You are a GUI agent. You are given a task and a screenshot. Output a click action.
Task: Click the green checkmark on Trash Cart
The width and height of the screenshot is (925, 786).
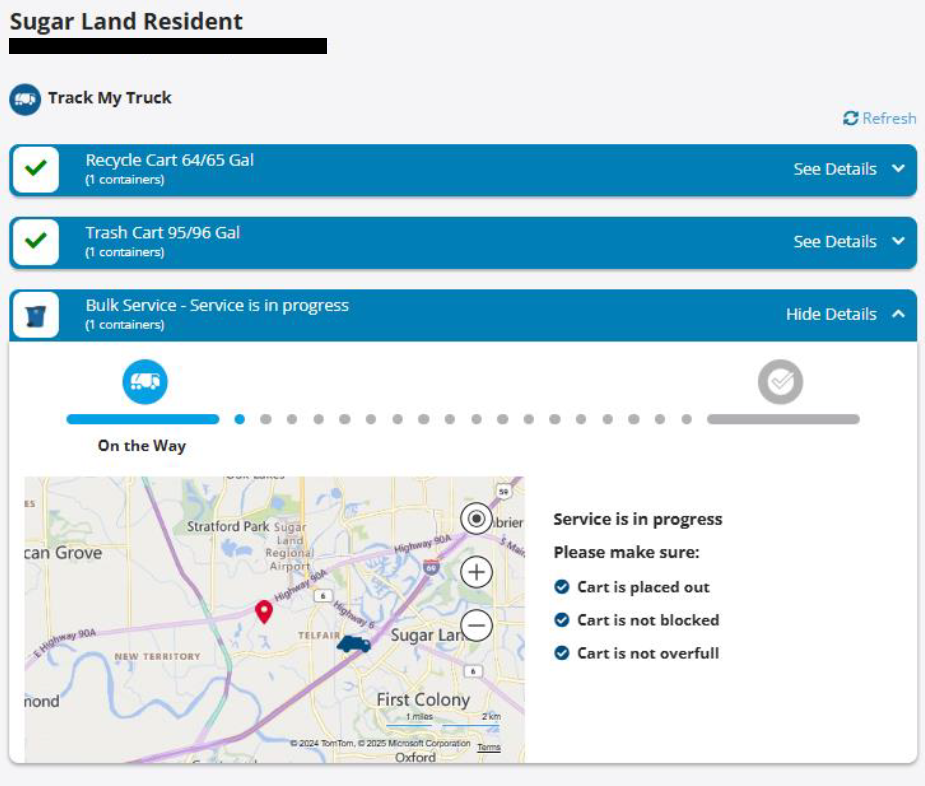pyautogui.click(x=38, y=241)
